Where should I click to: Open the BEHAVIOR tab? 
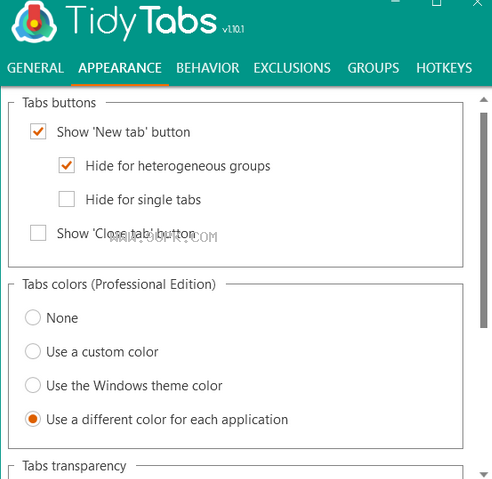[208, 68]
